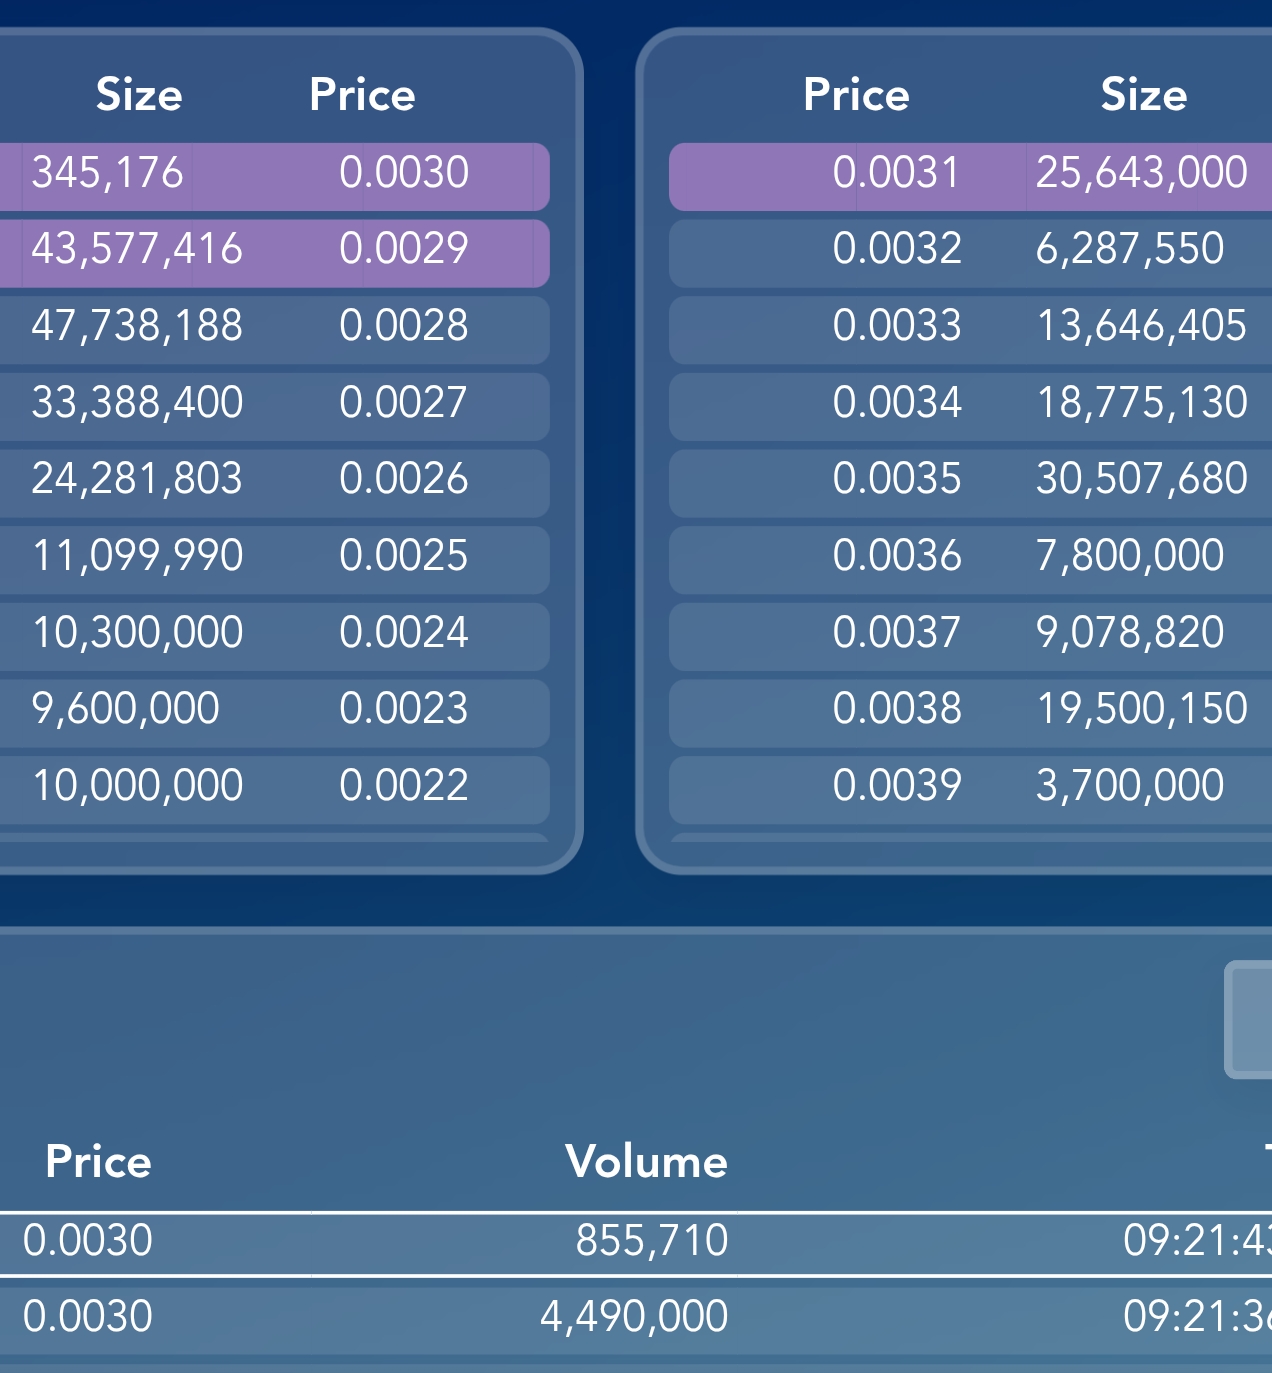Image resolution: width=1272 pixels, height=1373 pixels.
Task: Select the trade row with volume 4,490,000
Action: 636,1317
